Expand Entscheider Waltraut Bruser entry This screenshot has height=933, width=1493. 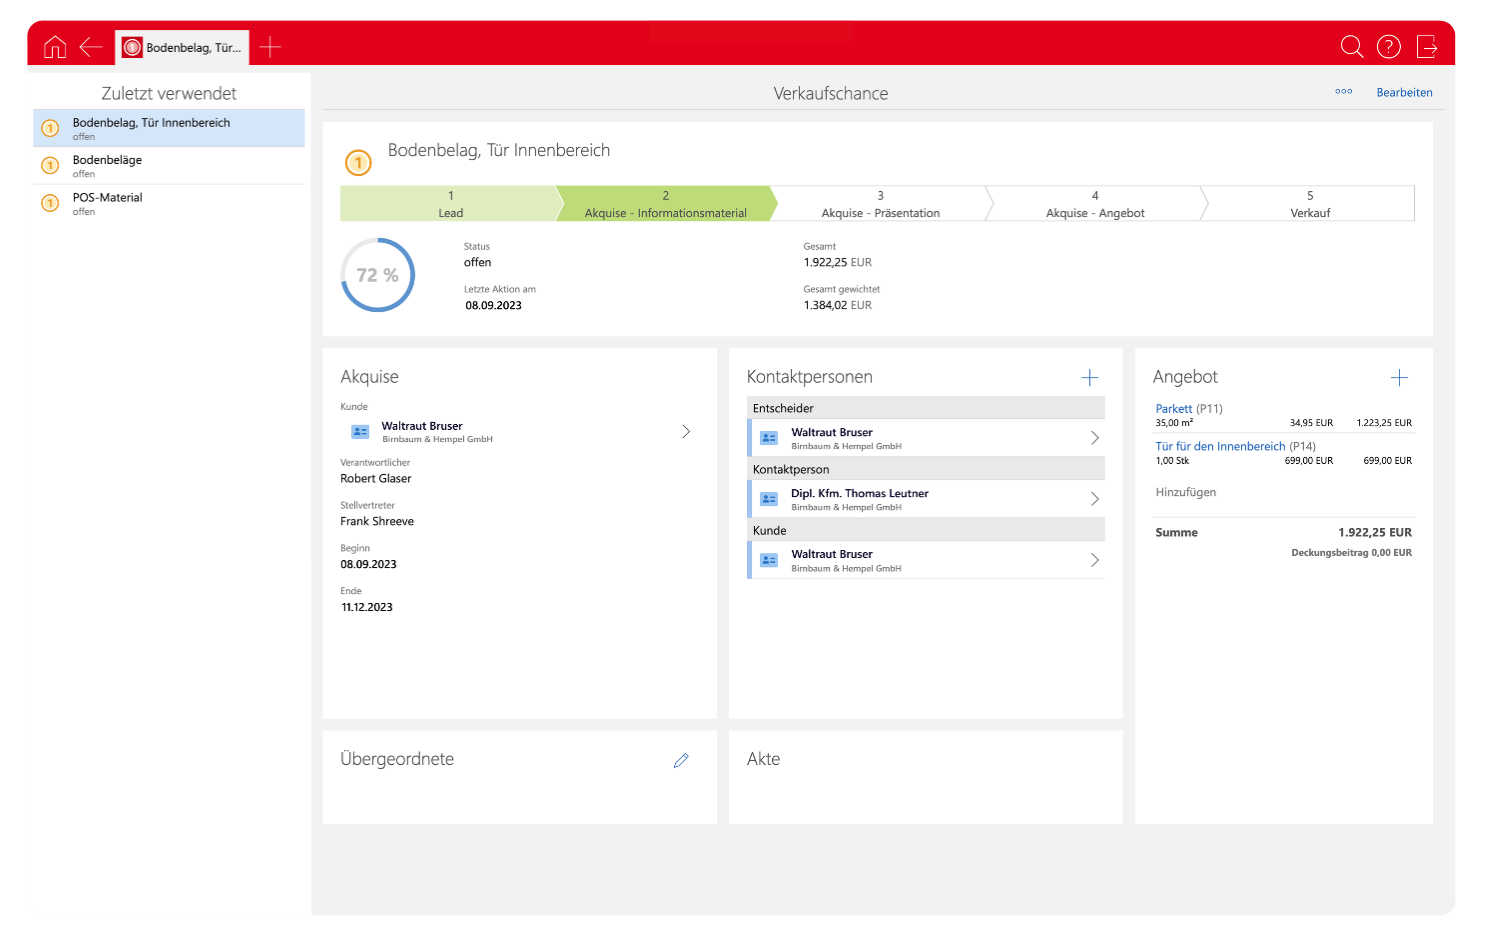[1094, 438]
